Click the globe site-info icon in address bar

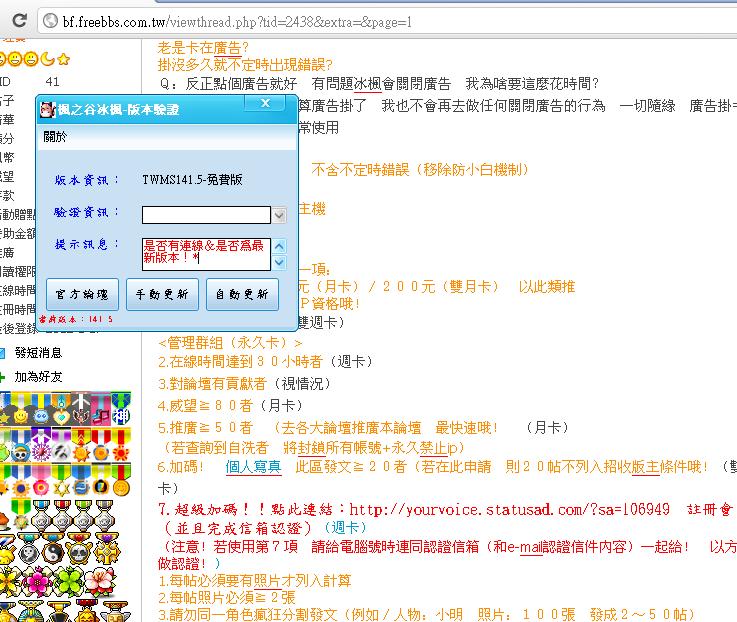50,21
